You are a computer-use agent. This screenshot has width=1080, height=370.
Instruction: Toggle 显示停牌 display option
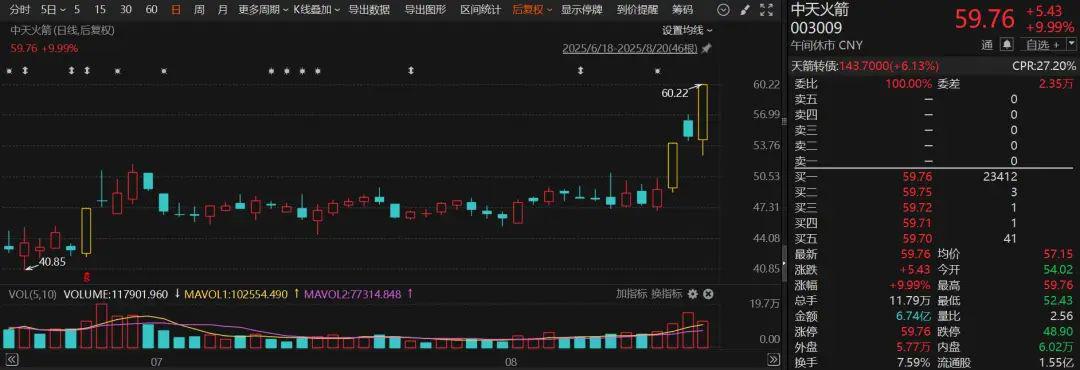[581, 10]
